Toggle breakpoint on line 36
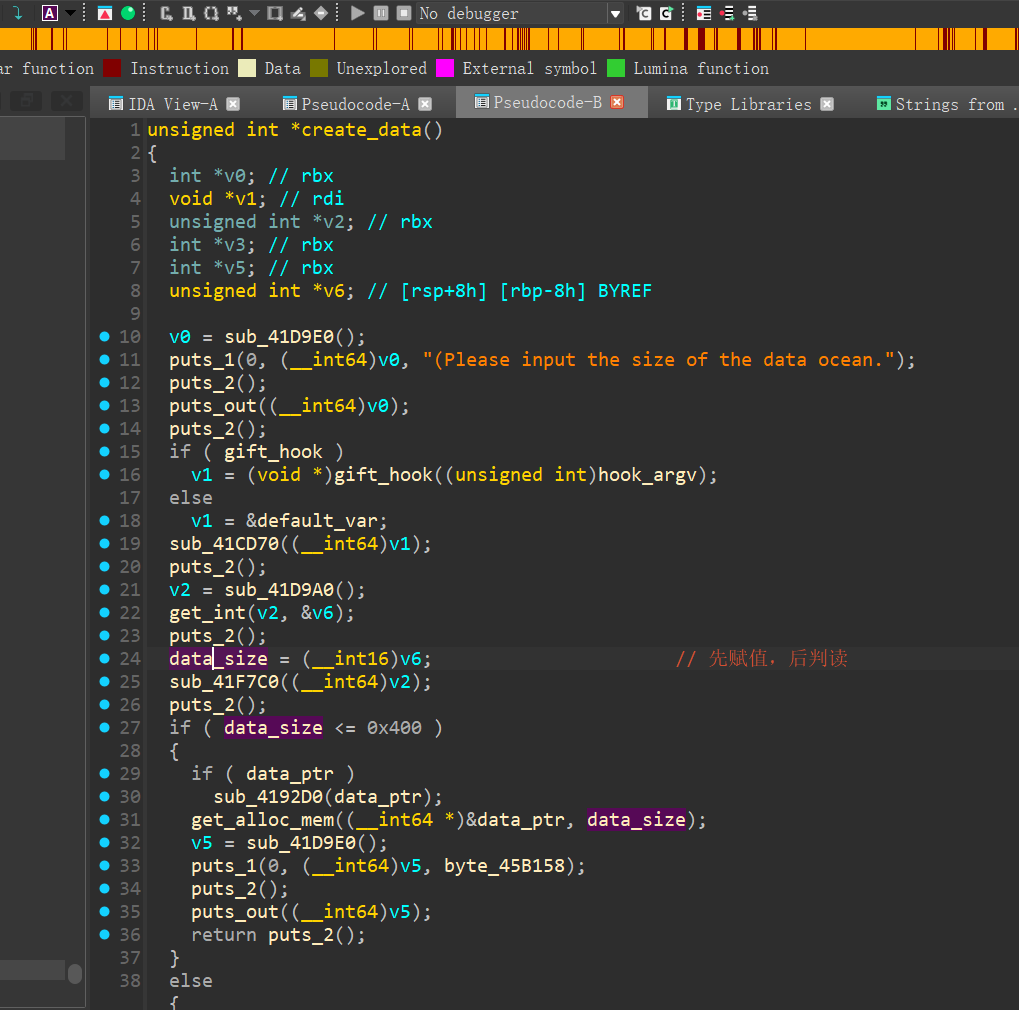This screenshot has width=1019, height=1010. pos(105,935)
